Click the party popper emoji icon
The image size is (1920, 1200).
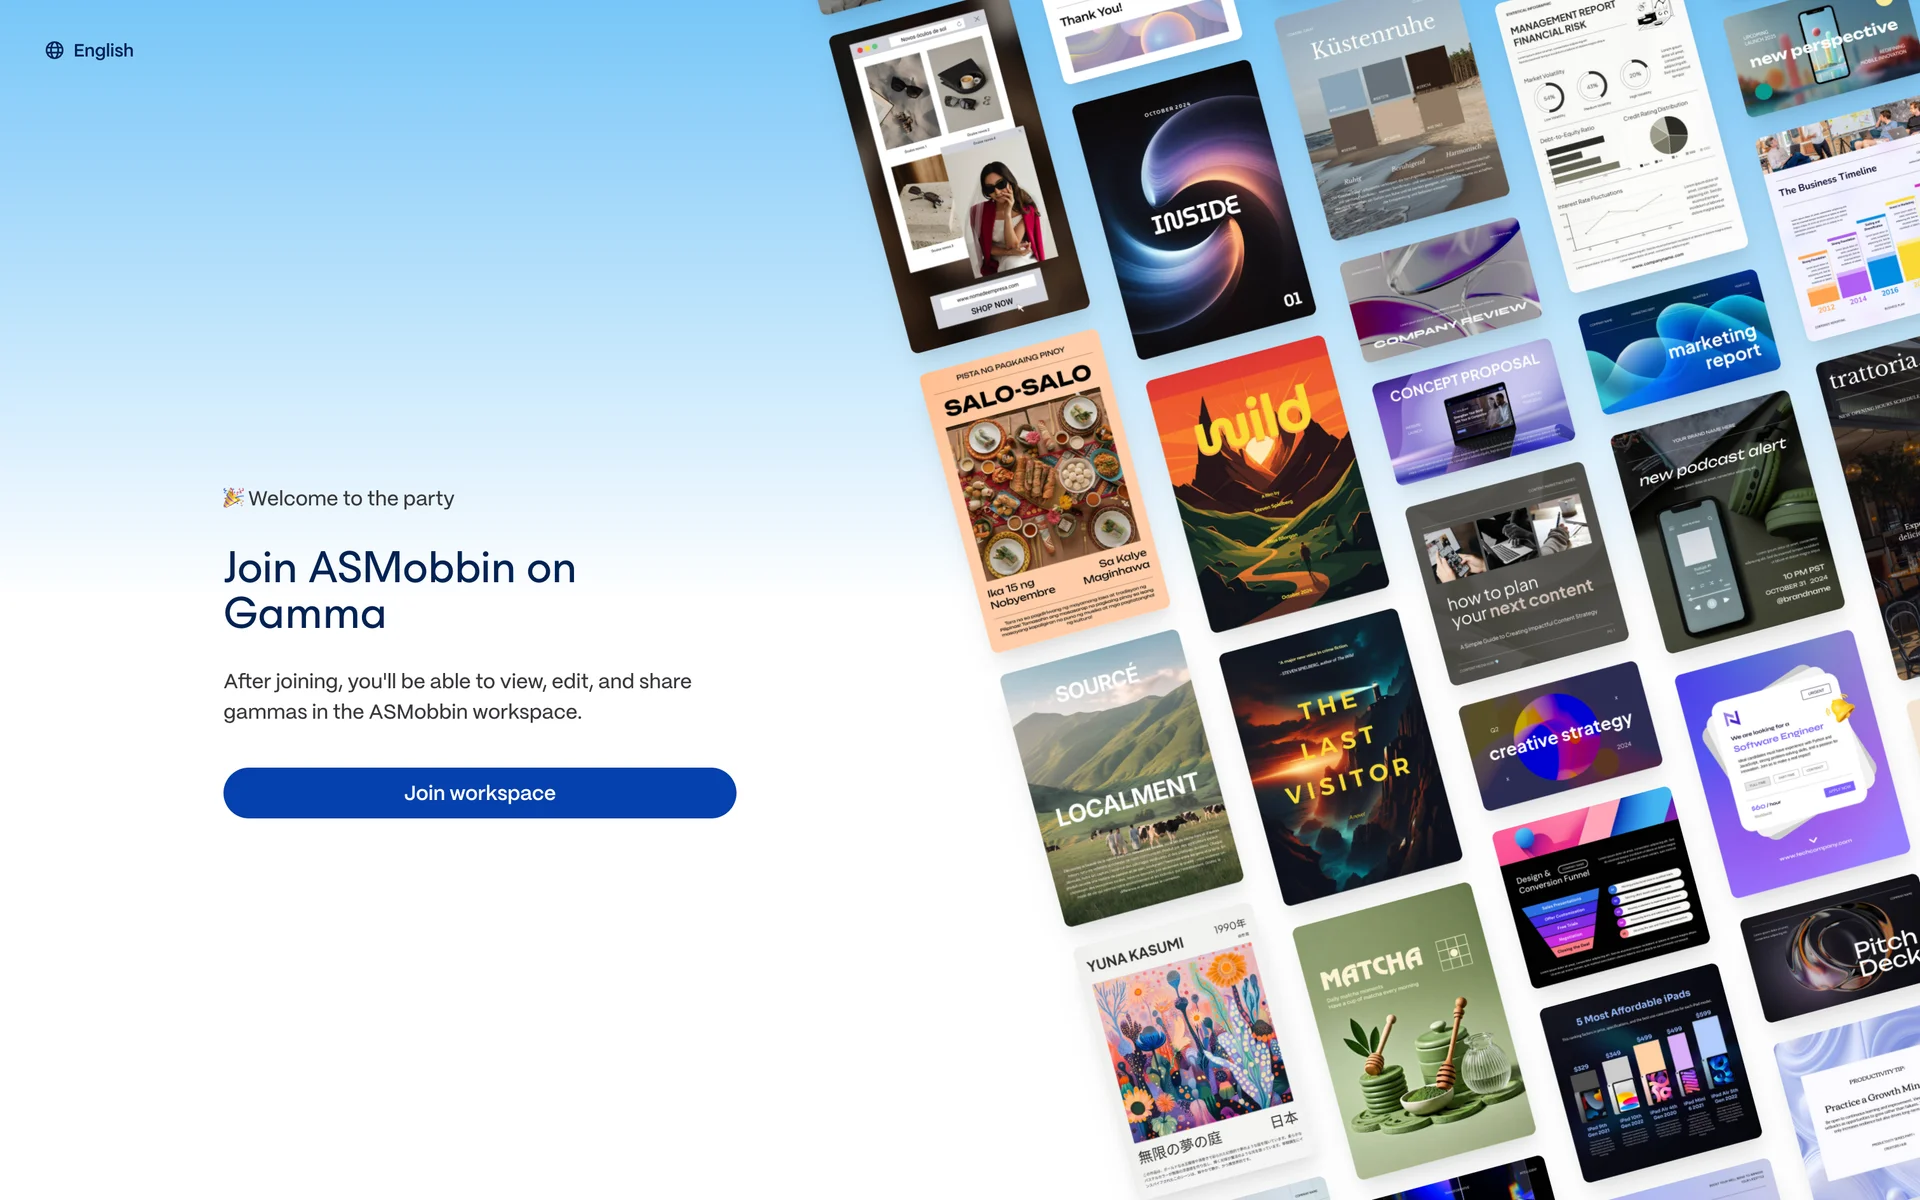coord(233,497)
